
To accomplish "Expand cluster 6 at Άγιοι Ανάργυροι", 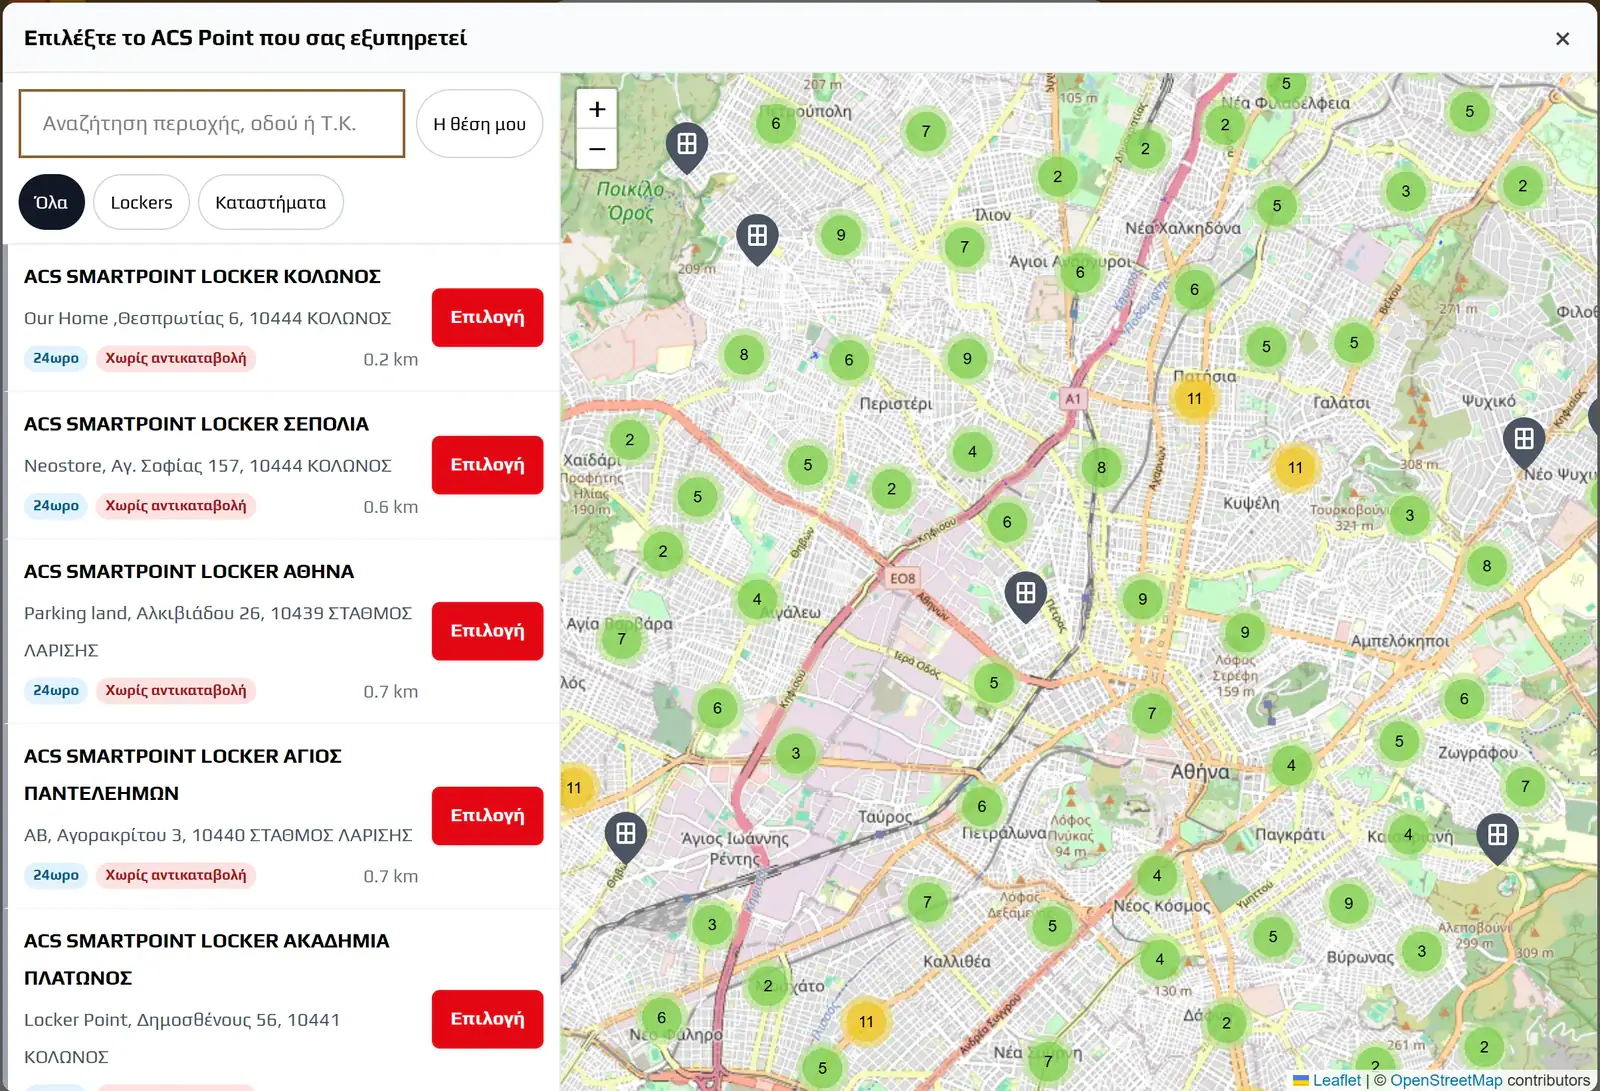I will coord(1080,271).
